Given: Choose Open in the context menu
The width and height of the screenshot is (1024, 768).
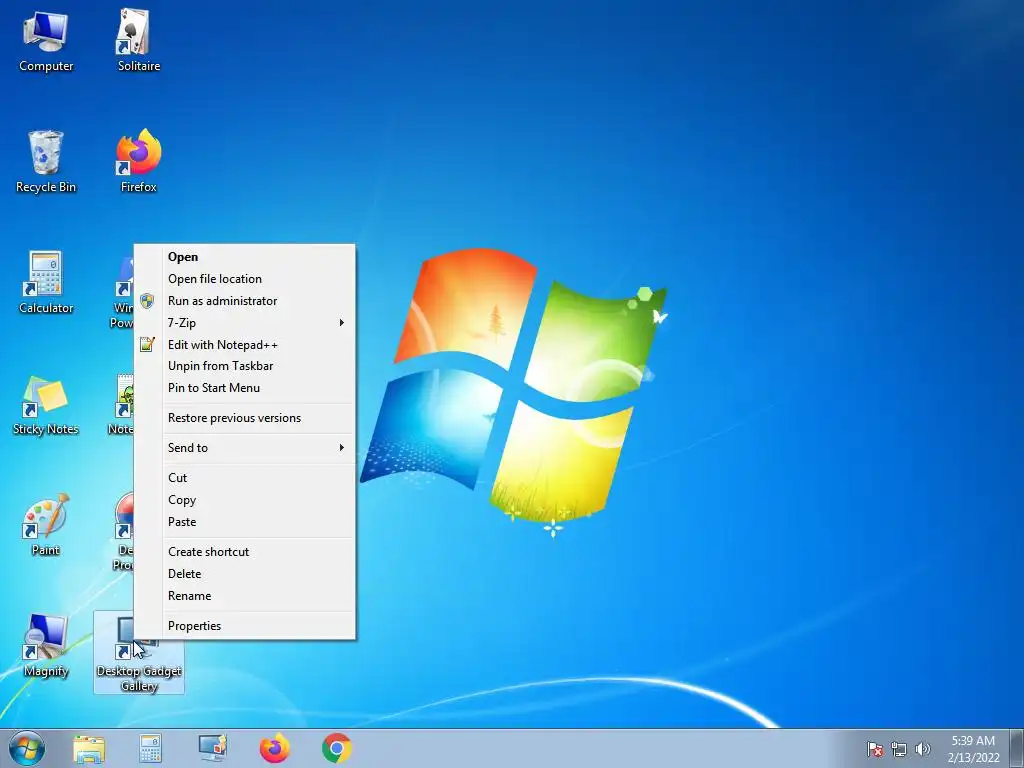Looking at the screenshot, I should tap(246, 257).
